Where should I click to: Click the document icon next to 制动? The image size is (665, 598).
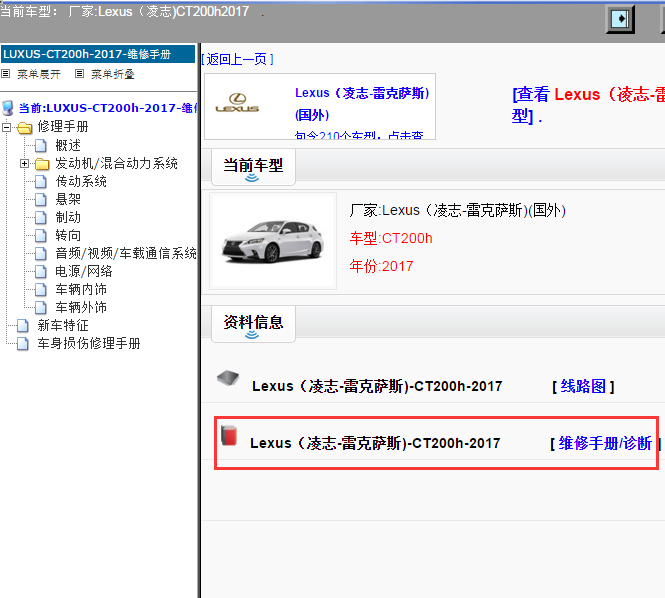click(41, 218)
